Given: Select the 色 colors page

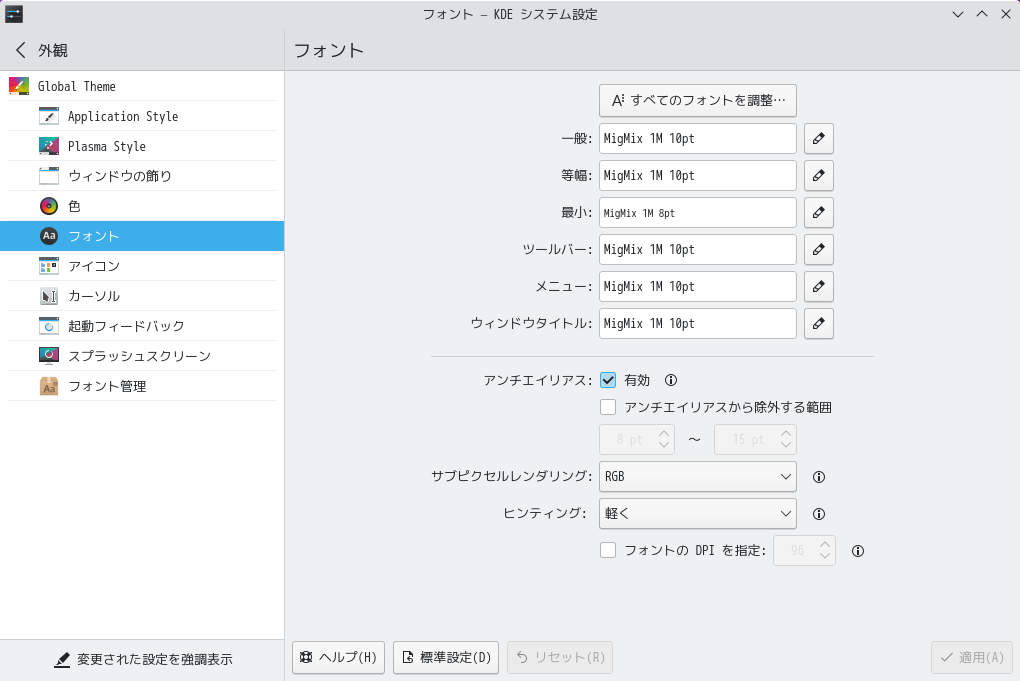Looking at the screenshot, I should tap(142, 206).
